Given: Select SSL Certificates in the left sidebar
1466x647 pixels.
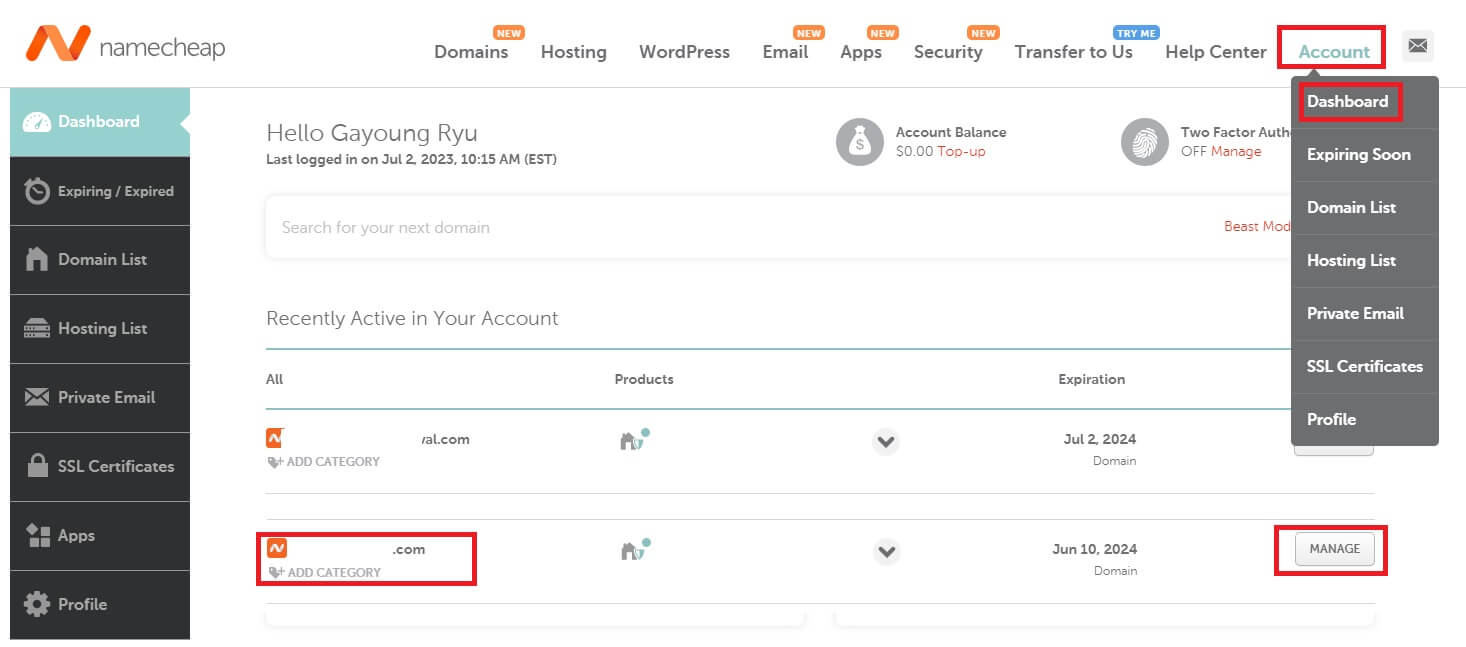Looking at the screenshot, I should point(100,467).
